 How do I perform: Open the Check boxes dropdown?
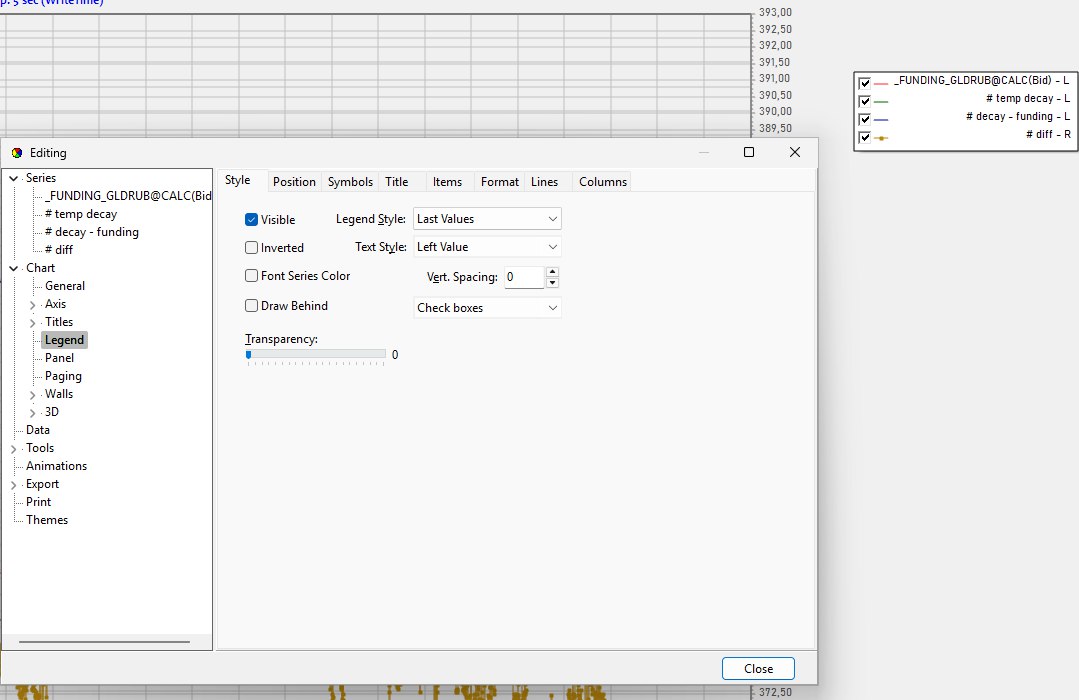click(x=487, y=308)
